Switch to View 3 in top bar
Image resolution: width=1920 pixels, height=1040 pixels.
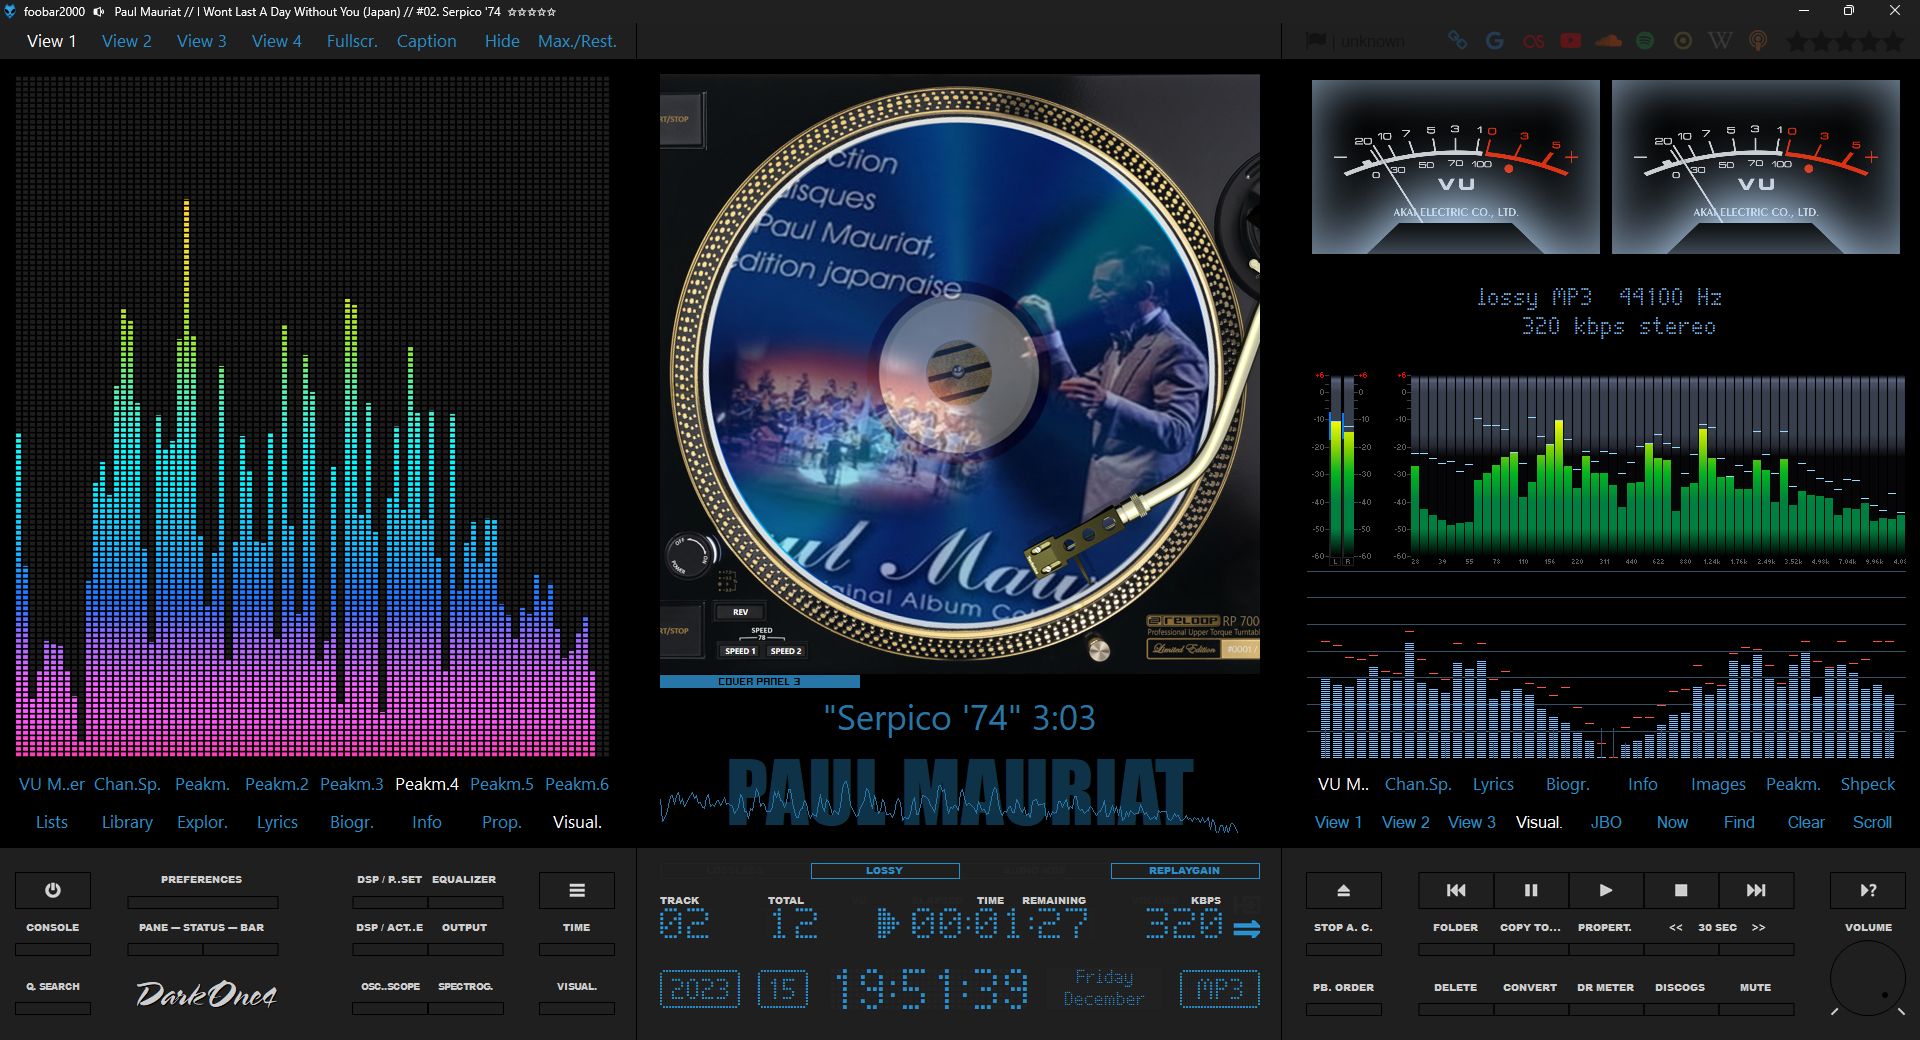pyautogui.click(x=202, y=41)
